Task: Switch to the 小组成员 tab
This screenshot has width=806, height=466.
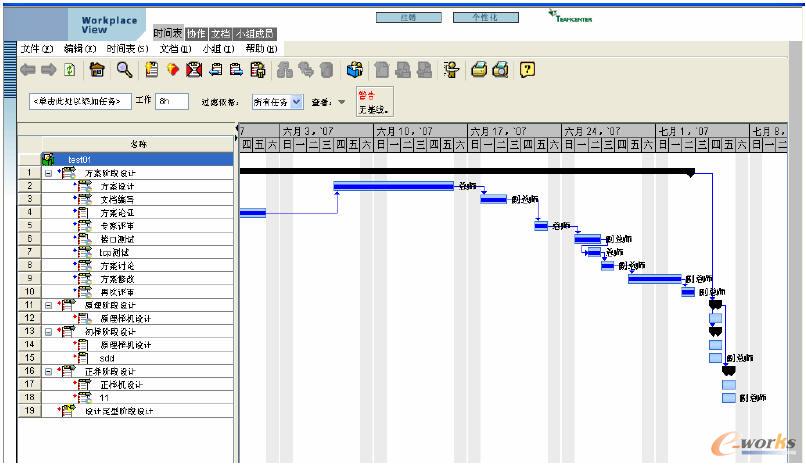Action: (254, 34)
